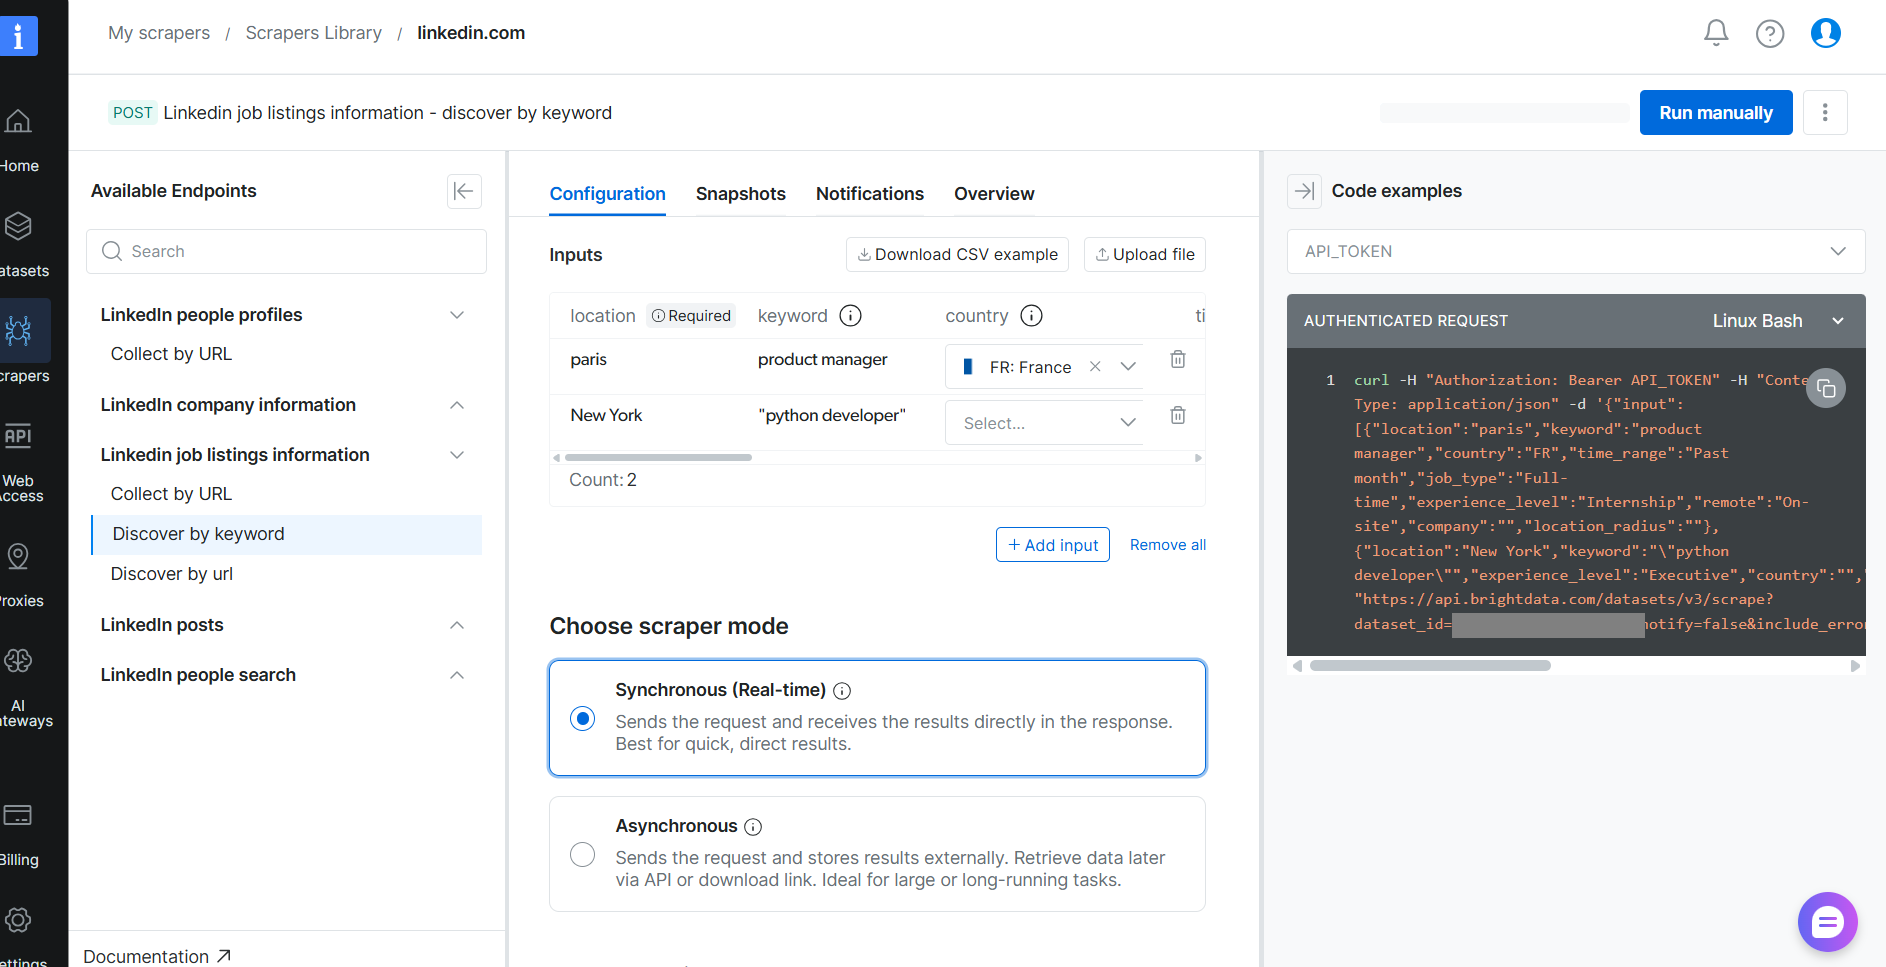Image resolution: width=1886 pixels, height=967 pixels.
Task: Open the live chat bubble
Action: pos(1827,922)
